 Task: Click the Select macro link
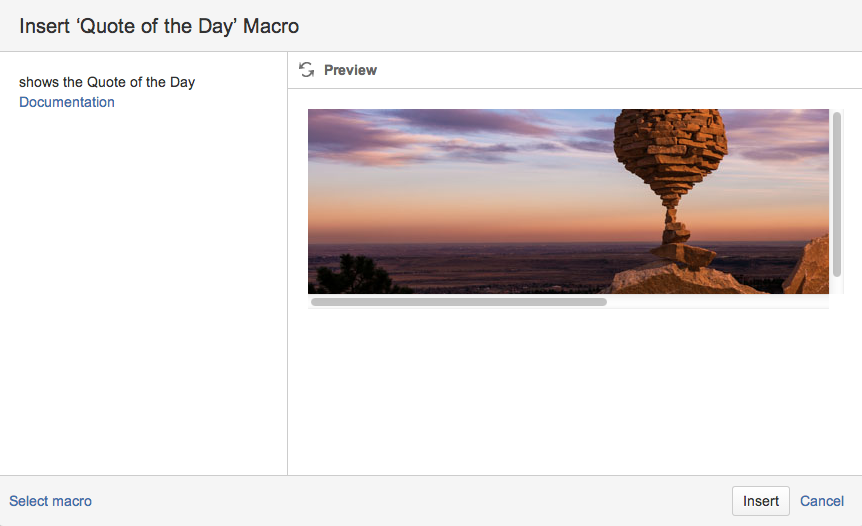51,501
